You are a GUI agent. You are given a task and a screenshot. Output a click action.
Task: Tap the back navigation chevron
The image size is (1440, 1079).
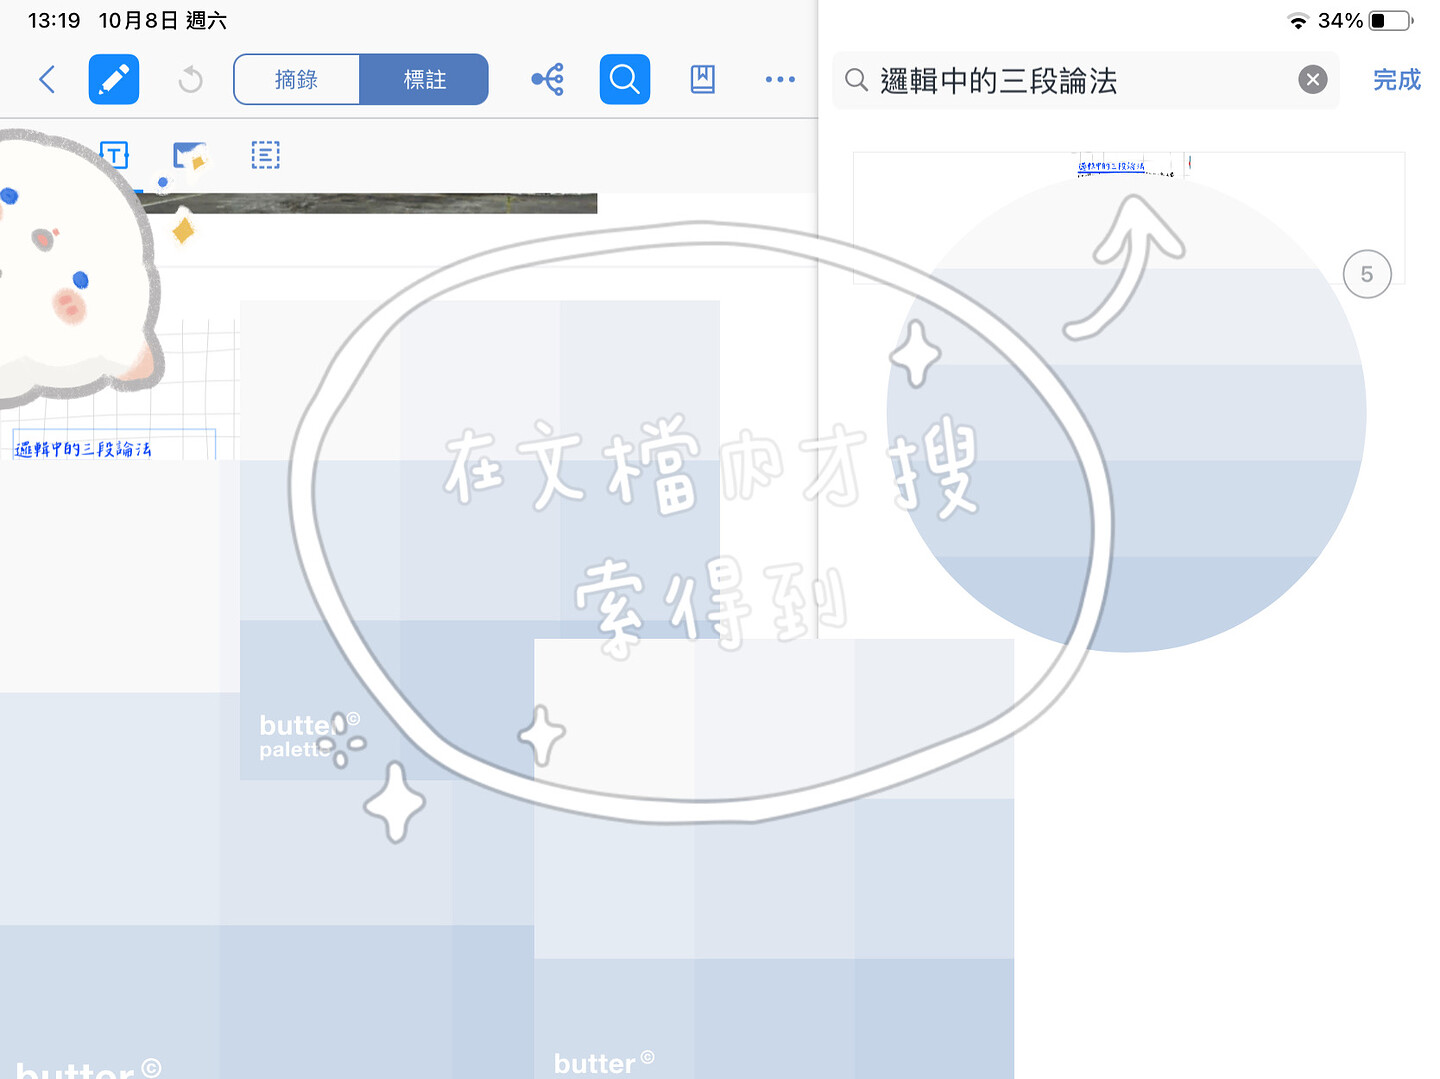46,79
